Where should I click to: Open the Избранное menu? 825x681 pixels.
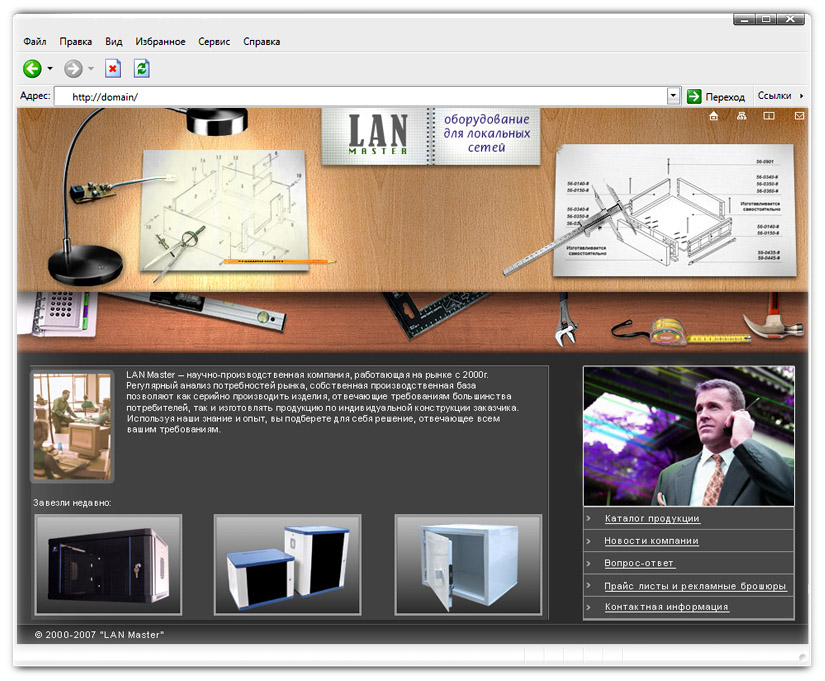(x=161, y=42)
